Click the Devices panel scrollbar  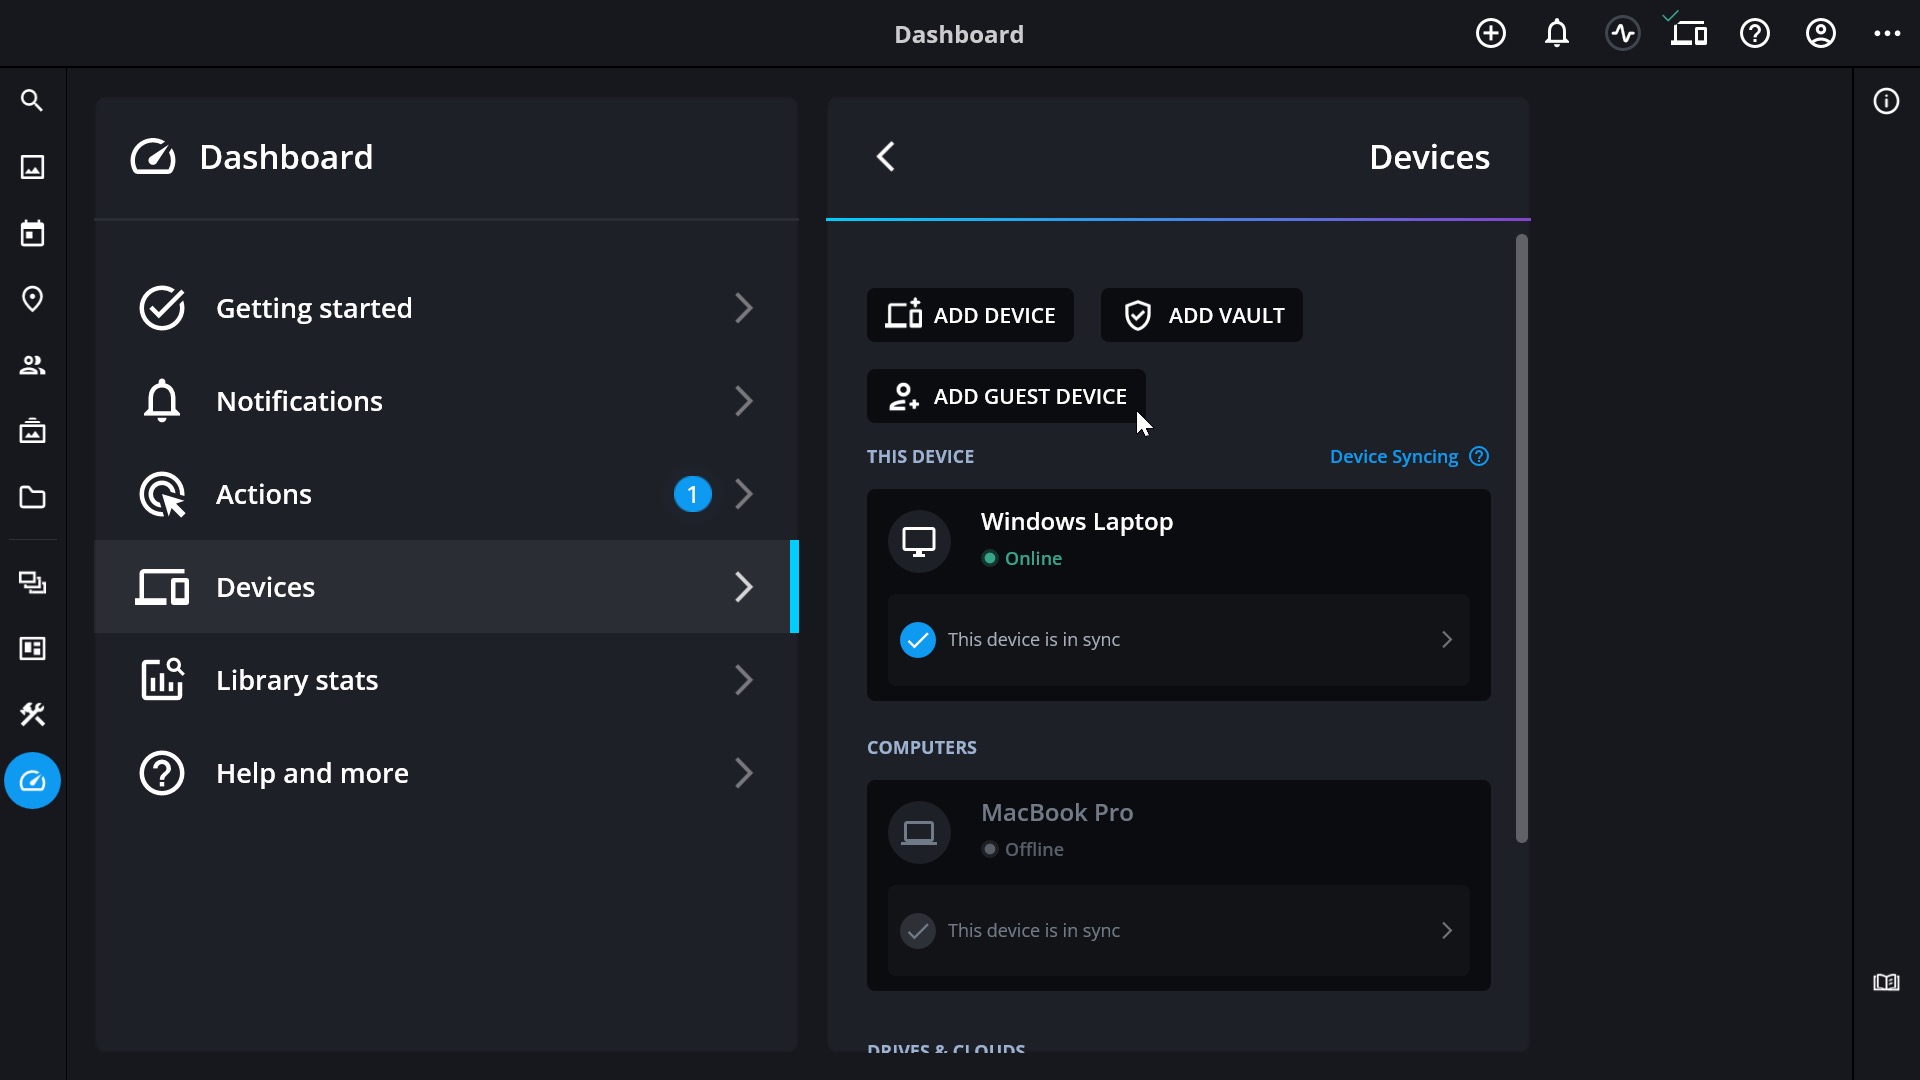1521,538
